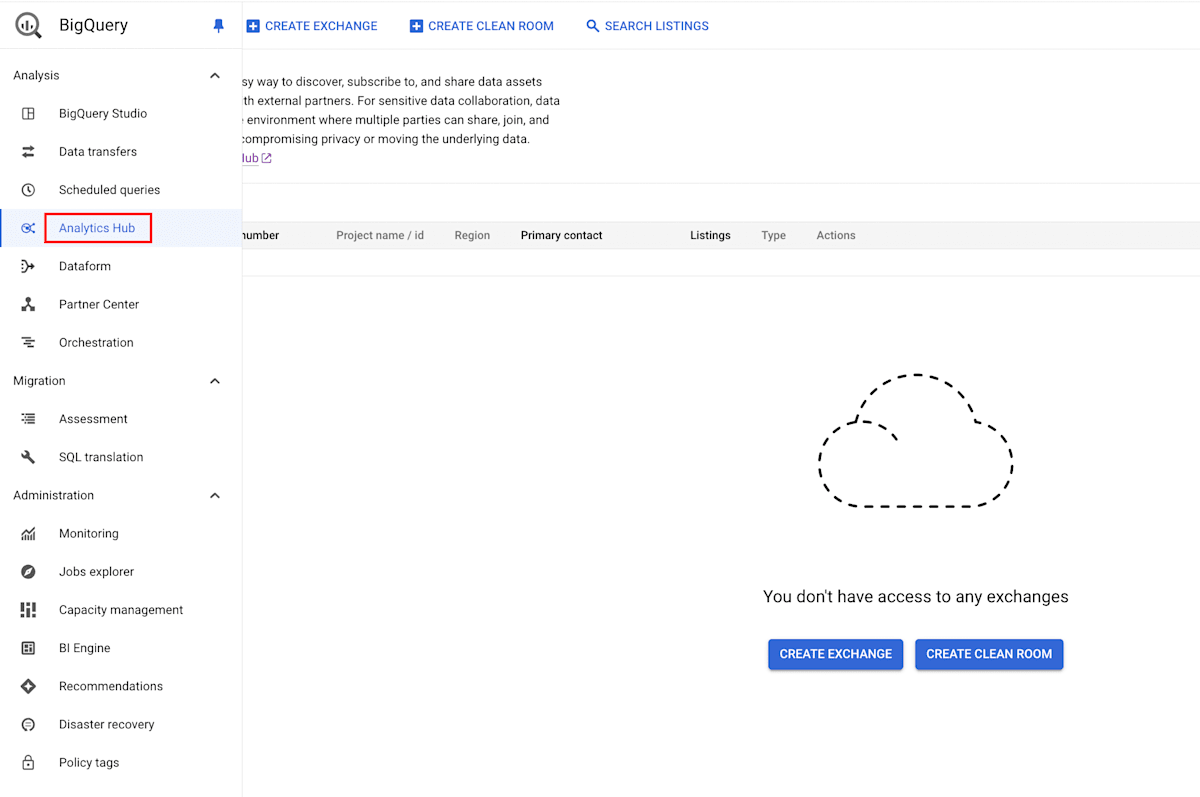This screenshot has width=1200, height=797.
Task: Click the Dataform icon
Action: 28,266
